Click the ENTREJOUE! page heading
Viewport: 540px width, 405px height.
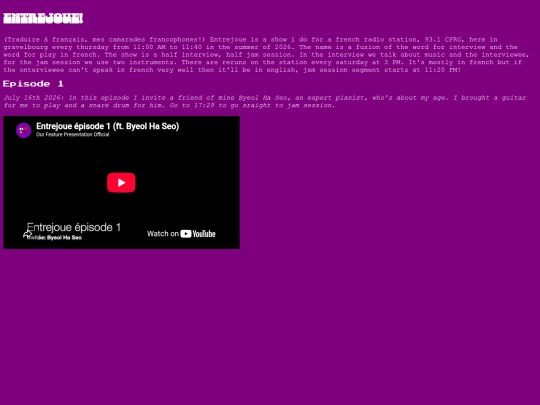click(x=43, y=19)
